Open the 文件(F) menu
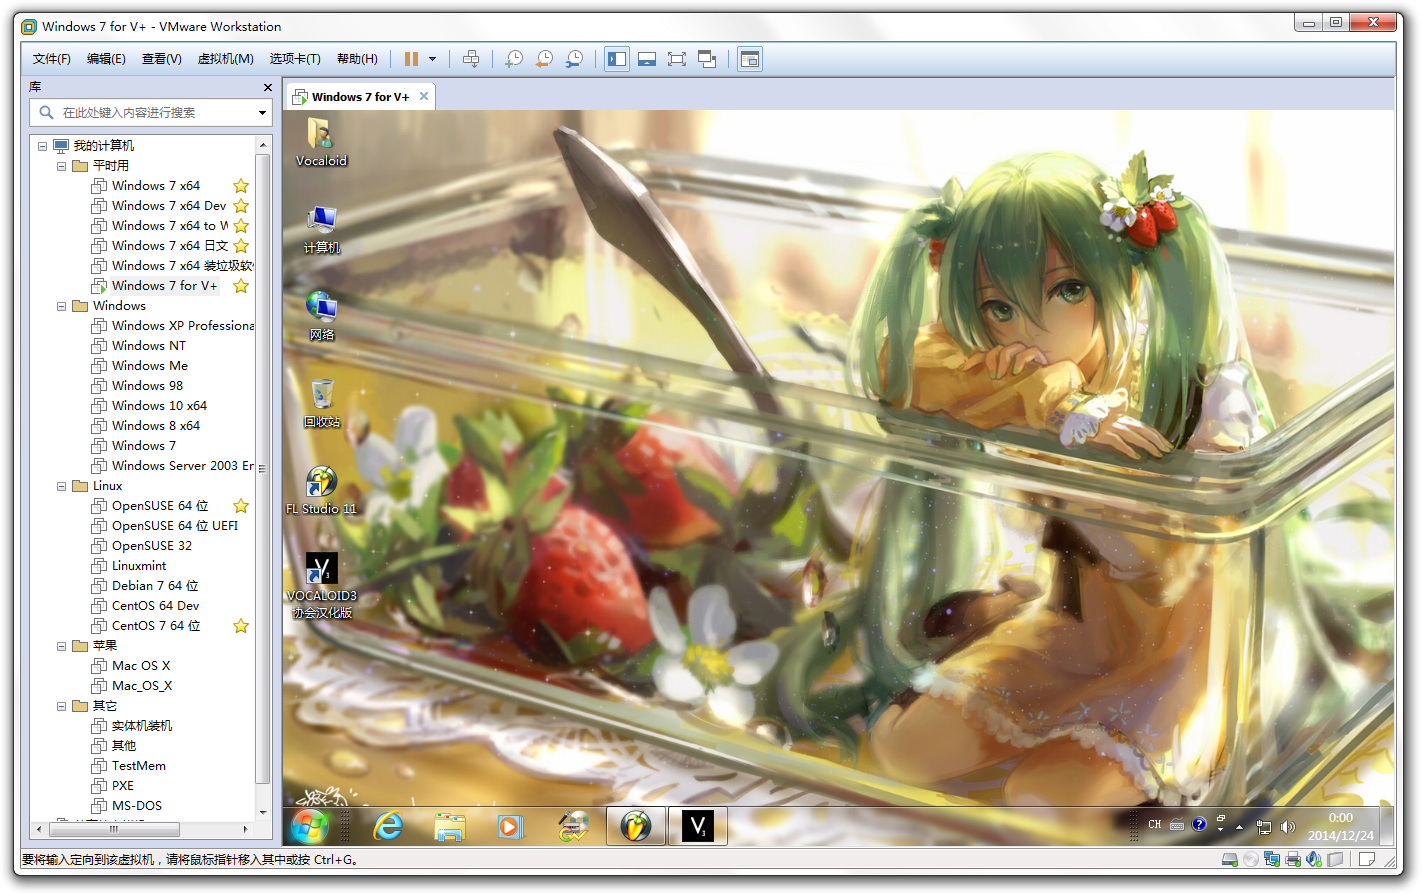Viewport: 1422px width, 895px height. [x=52, y=59]
